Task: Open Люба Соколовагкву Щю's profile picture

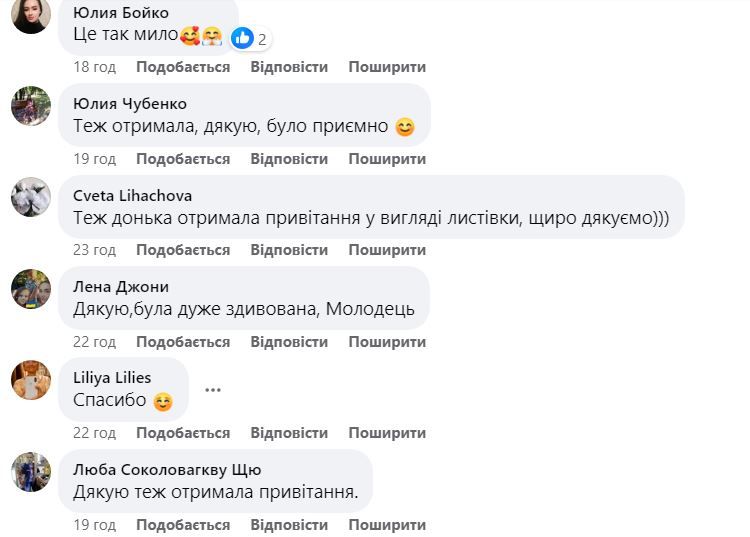Action: [31, 472]
